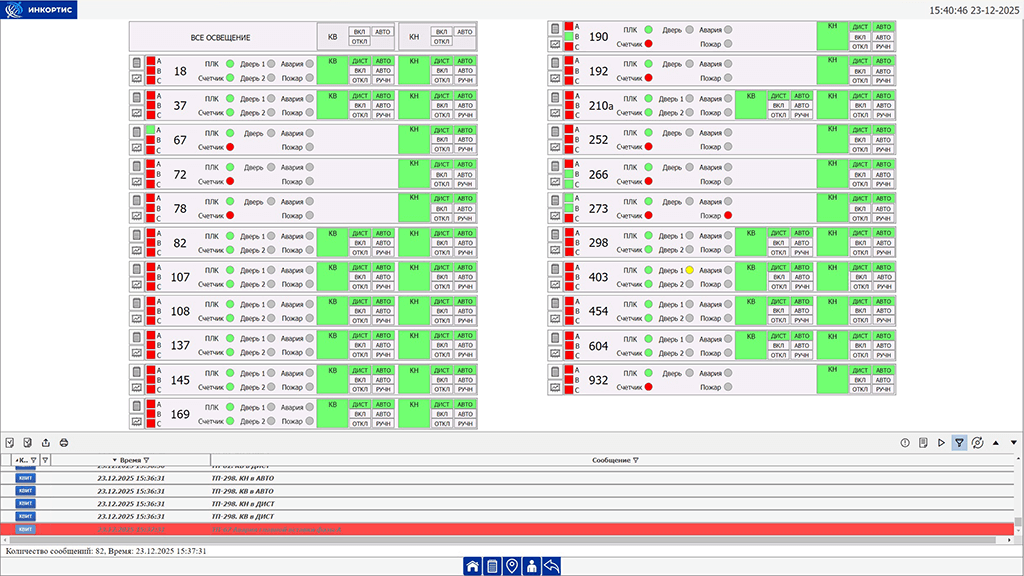Screen dimensions: 1024x576
Task: Turn off КН for all lighting with ОТКЛ
Action: tap(441, 43)
